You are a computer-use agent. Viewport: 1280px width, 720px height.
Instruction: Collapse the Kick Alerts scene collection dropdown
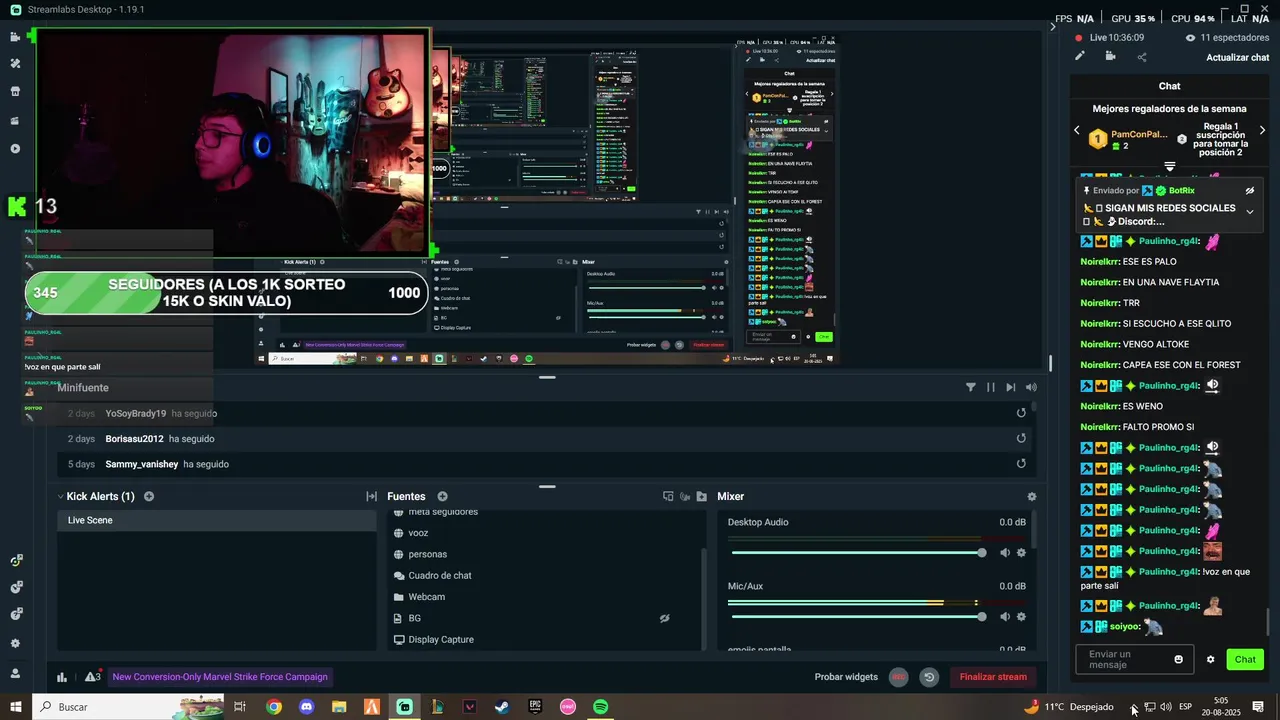click(x=61, y=496)
